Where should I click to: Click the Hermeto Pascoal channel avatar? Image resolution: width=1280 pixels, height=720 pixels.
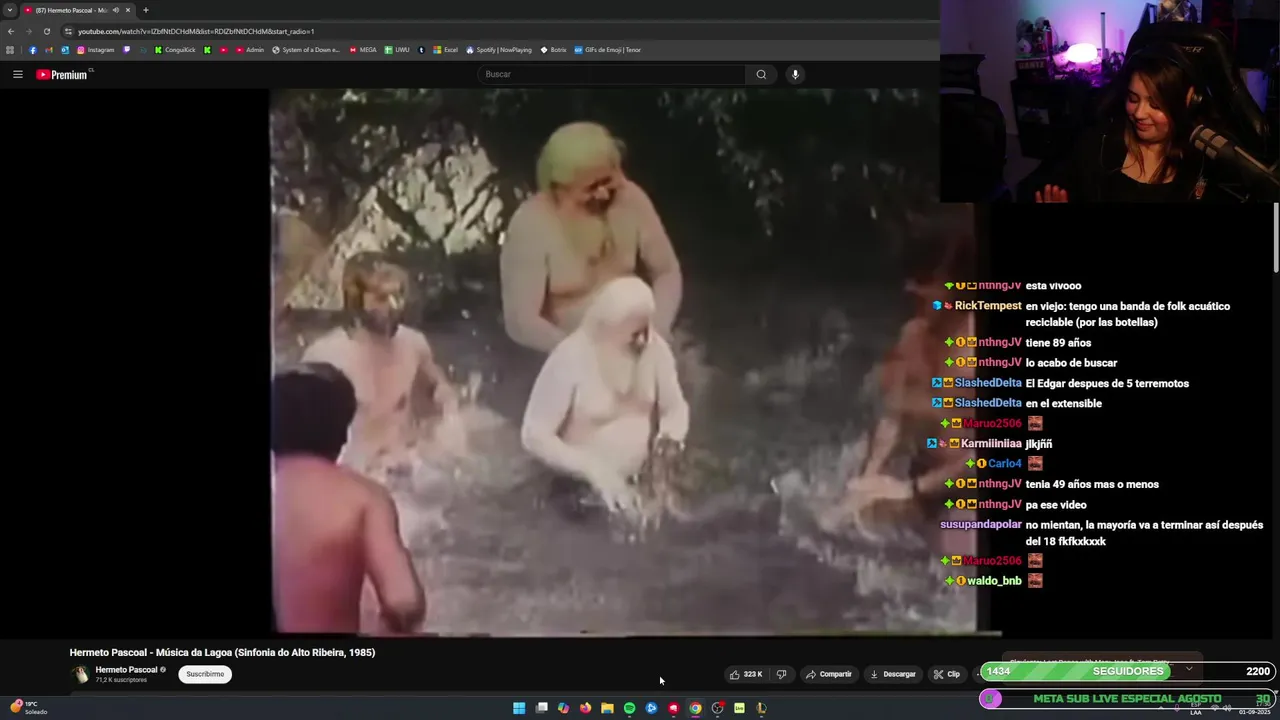point(80,674)
